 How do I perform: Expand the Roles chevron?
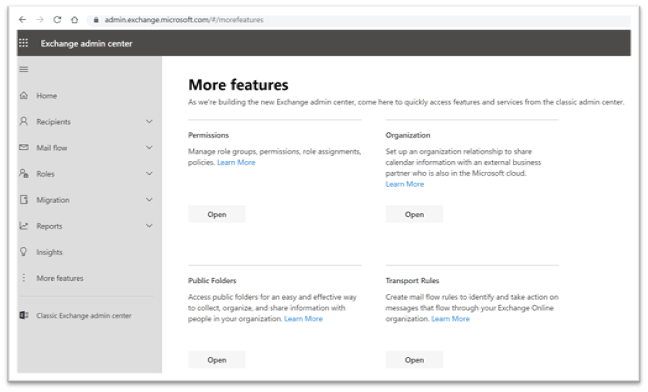[149, 173]
